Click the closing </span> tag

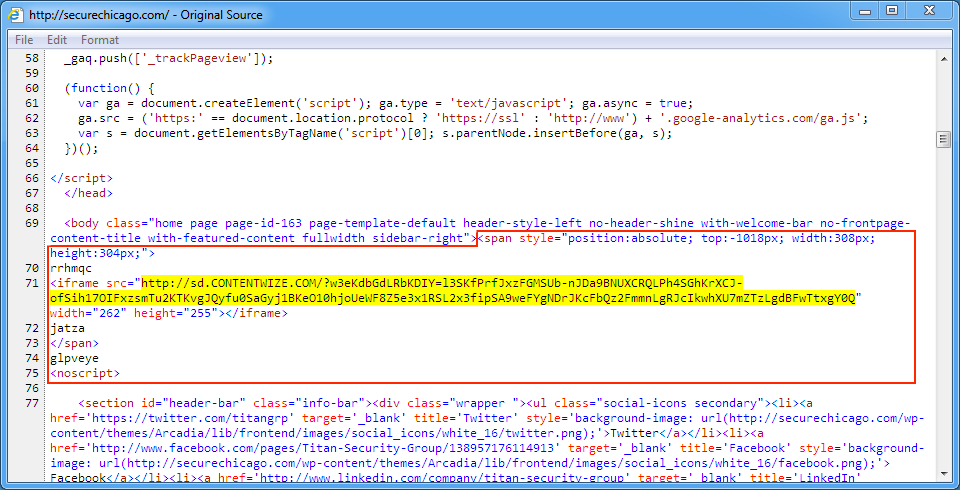[74, 344]
